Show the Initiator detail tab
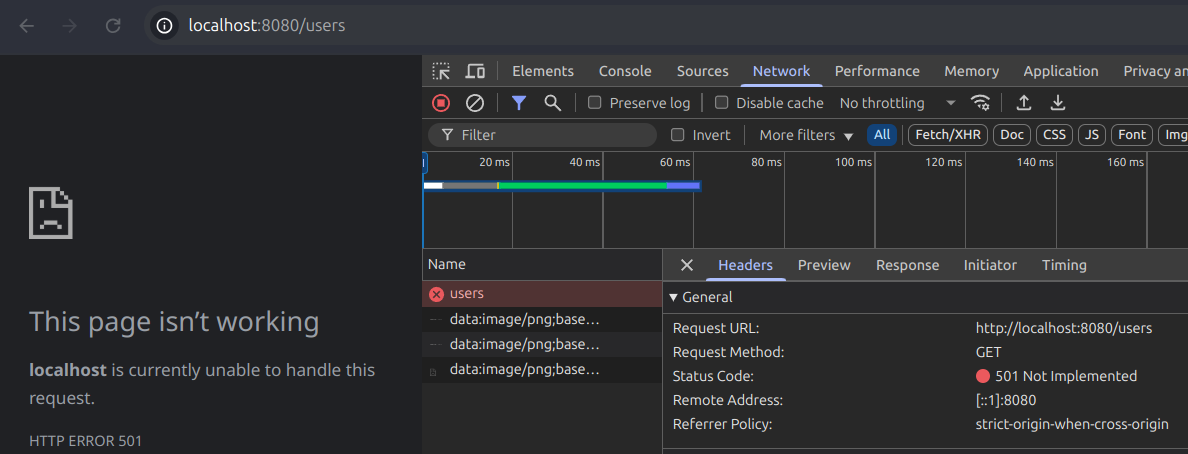The image size is (1188, 454). (990, 265)
